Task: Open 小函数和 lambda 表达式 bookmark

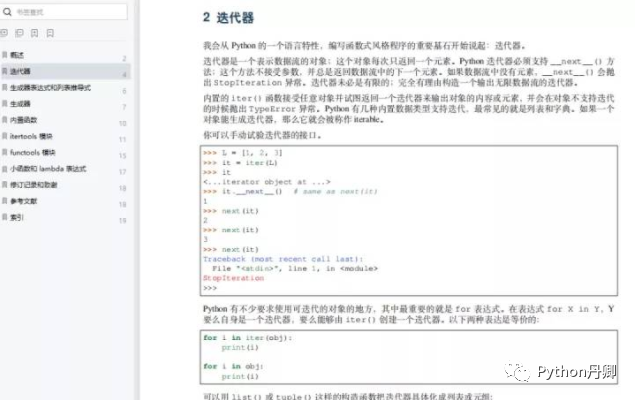Action: (65, 169)
